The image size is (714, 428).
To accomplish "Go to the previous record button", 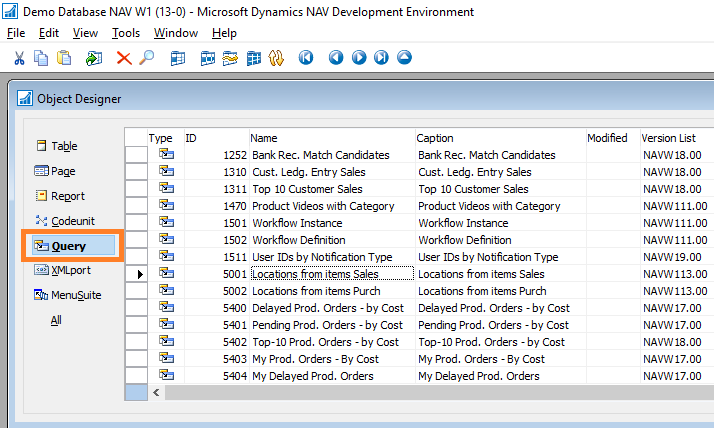I will (336, 57).
